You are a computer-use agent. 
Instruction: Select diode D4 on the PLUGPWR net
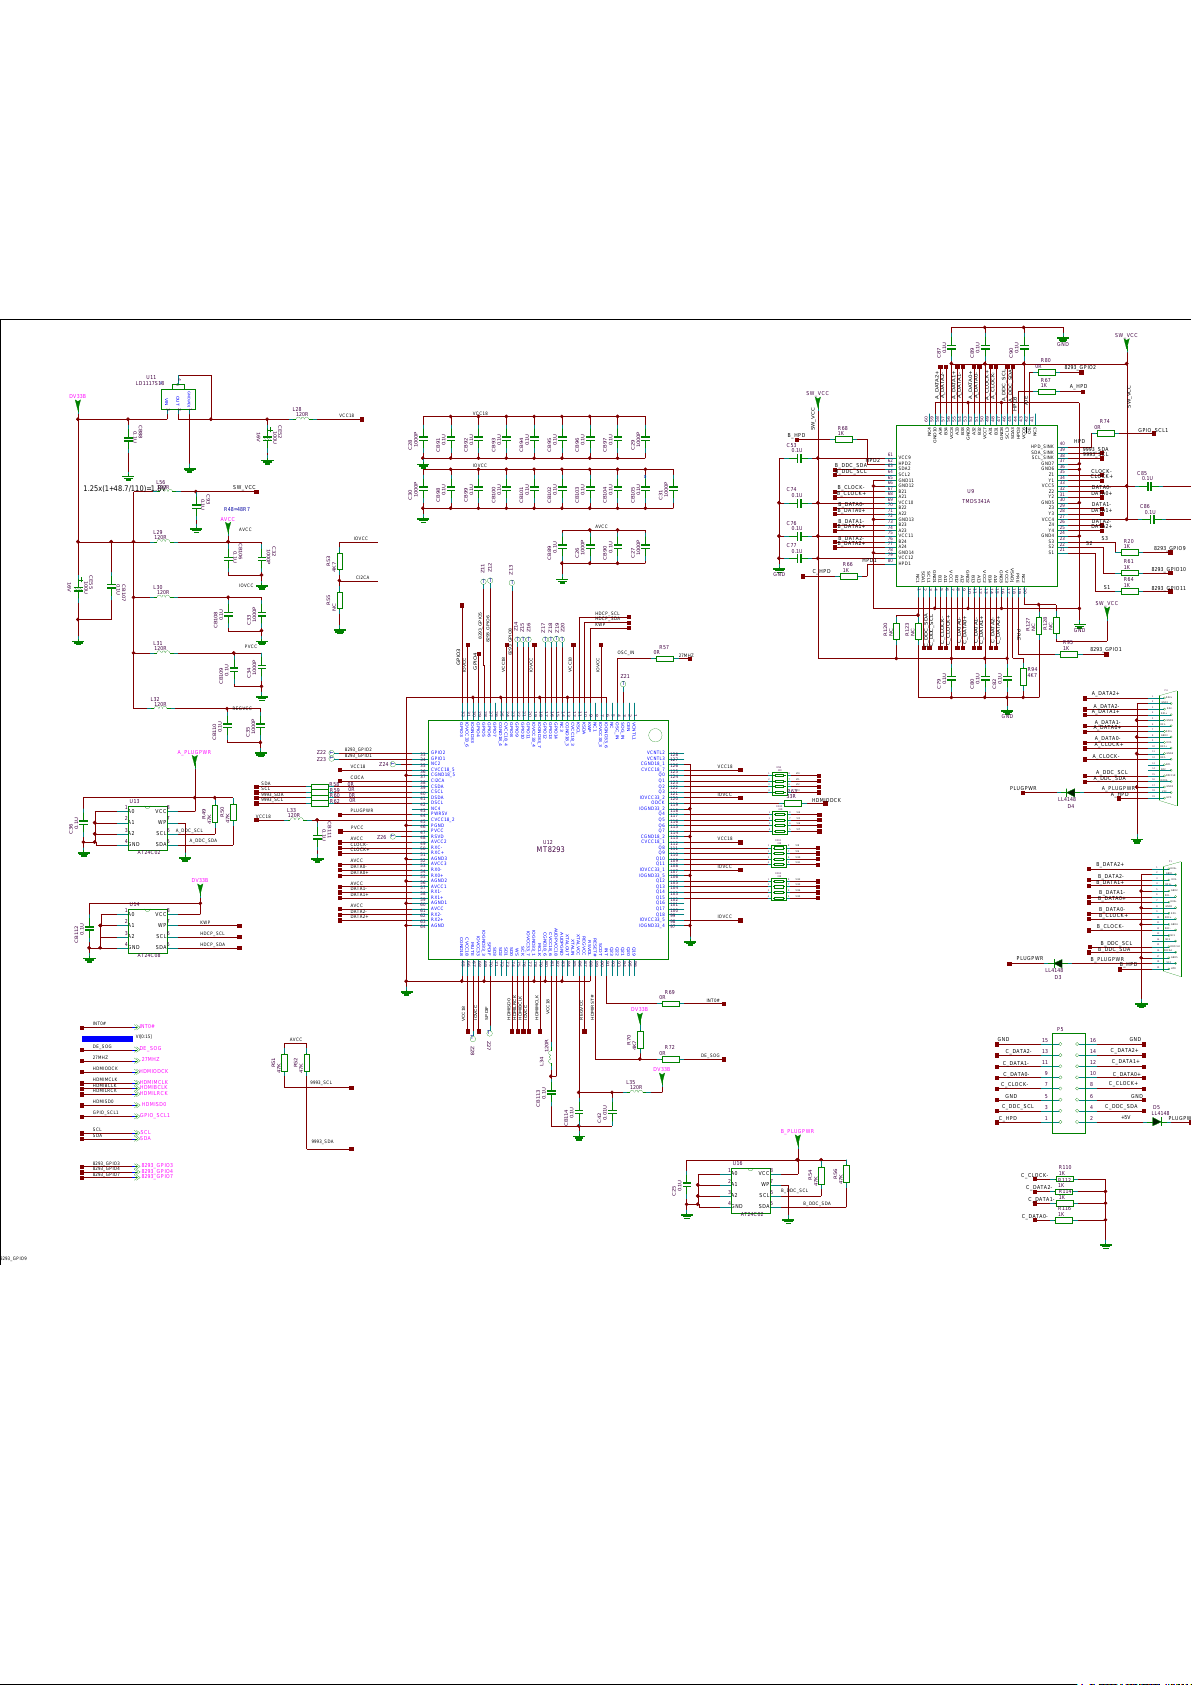point(1069,793)
